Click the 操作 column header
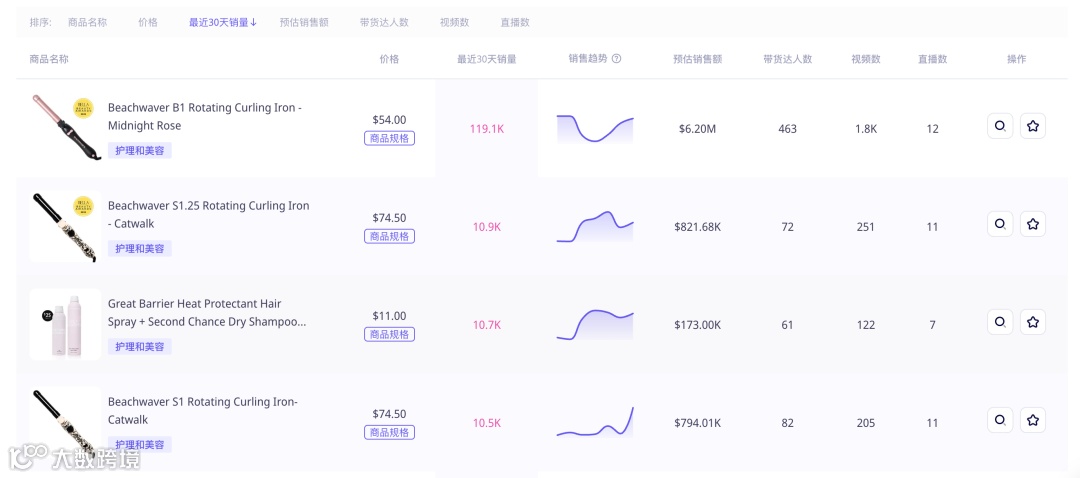The width and height of the screenshot is (1080, 478). [x=1017, y=59]
